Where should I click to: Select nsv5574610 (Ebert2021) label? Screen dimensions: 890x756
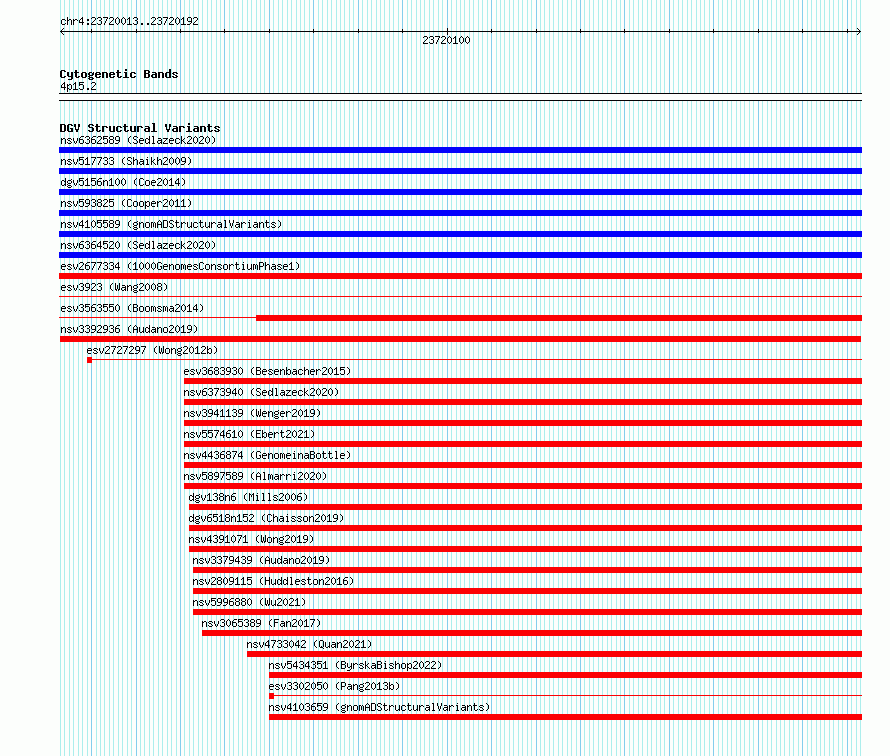tap(249, 434)
